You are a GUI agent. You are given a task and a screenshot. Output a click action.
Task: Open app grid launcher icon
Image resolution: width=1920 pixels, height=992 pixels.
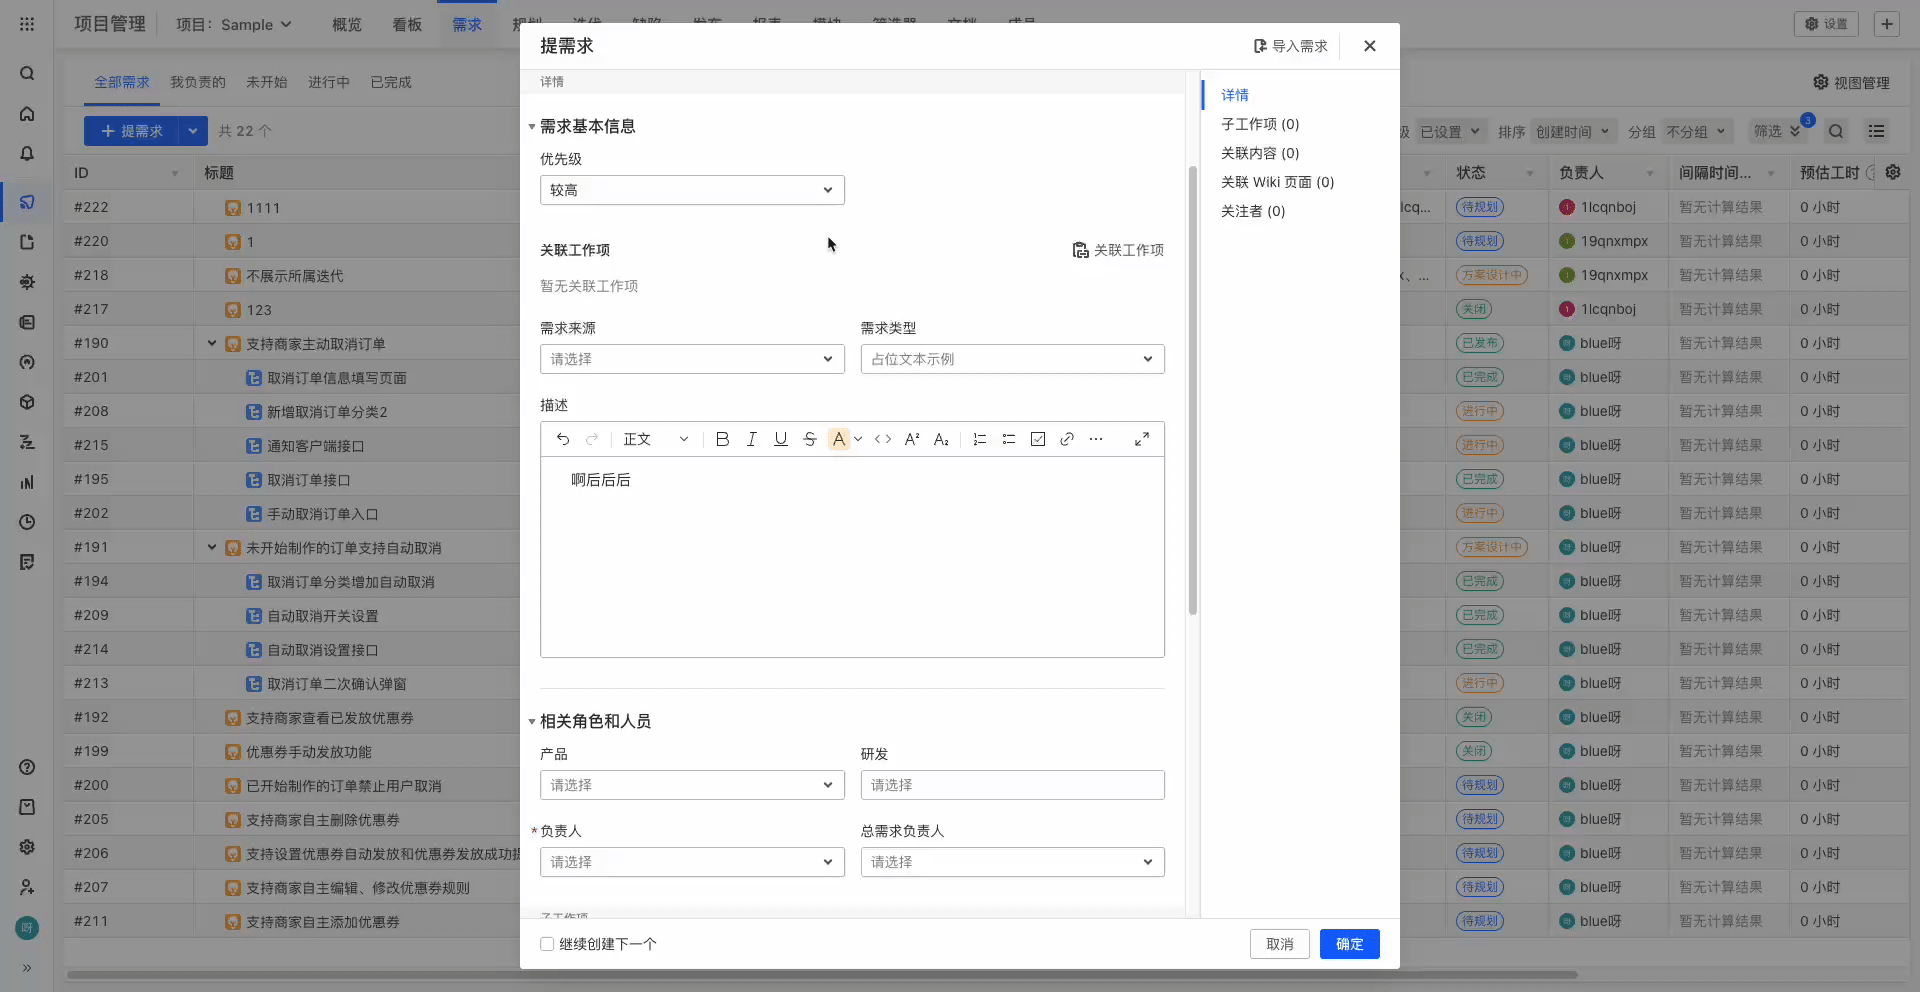pyautogui.click(x=27, y=24)
